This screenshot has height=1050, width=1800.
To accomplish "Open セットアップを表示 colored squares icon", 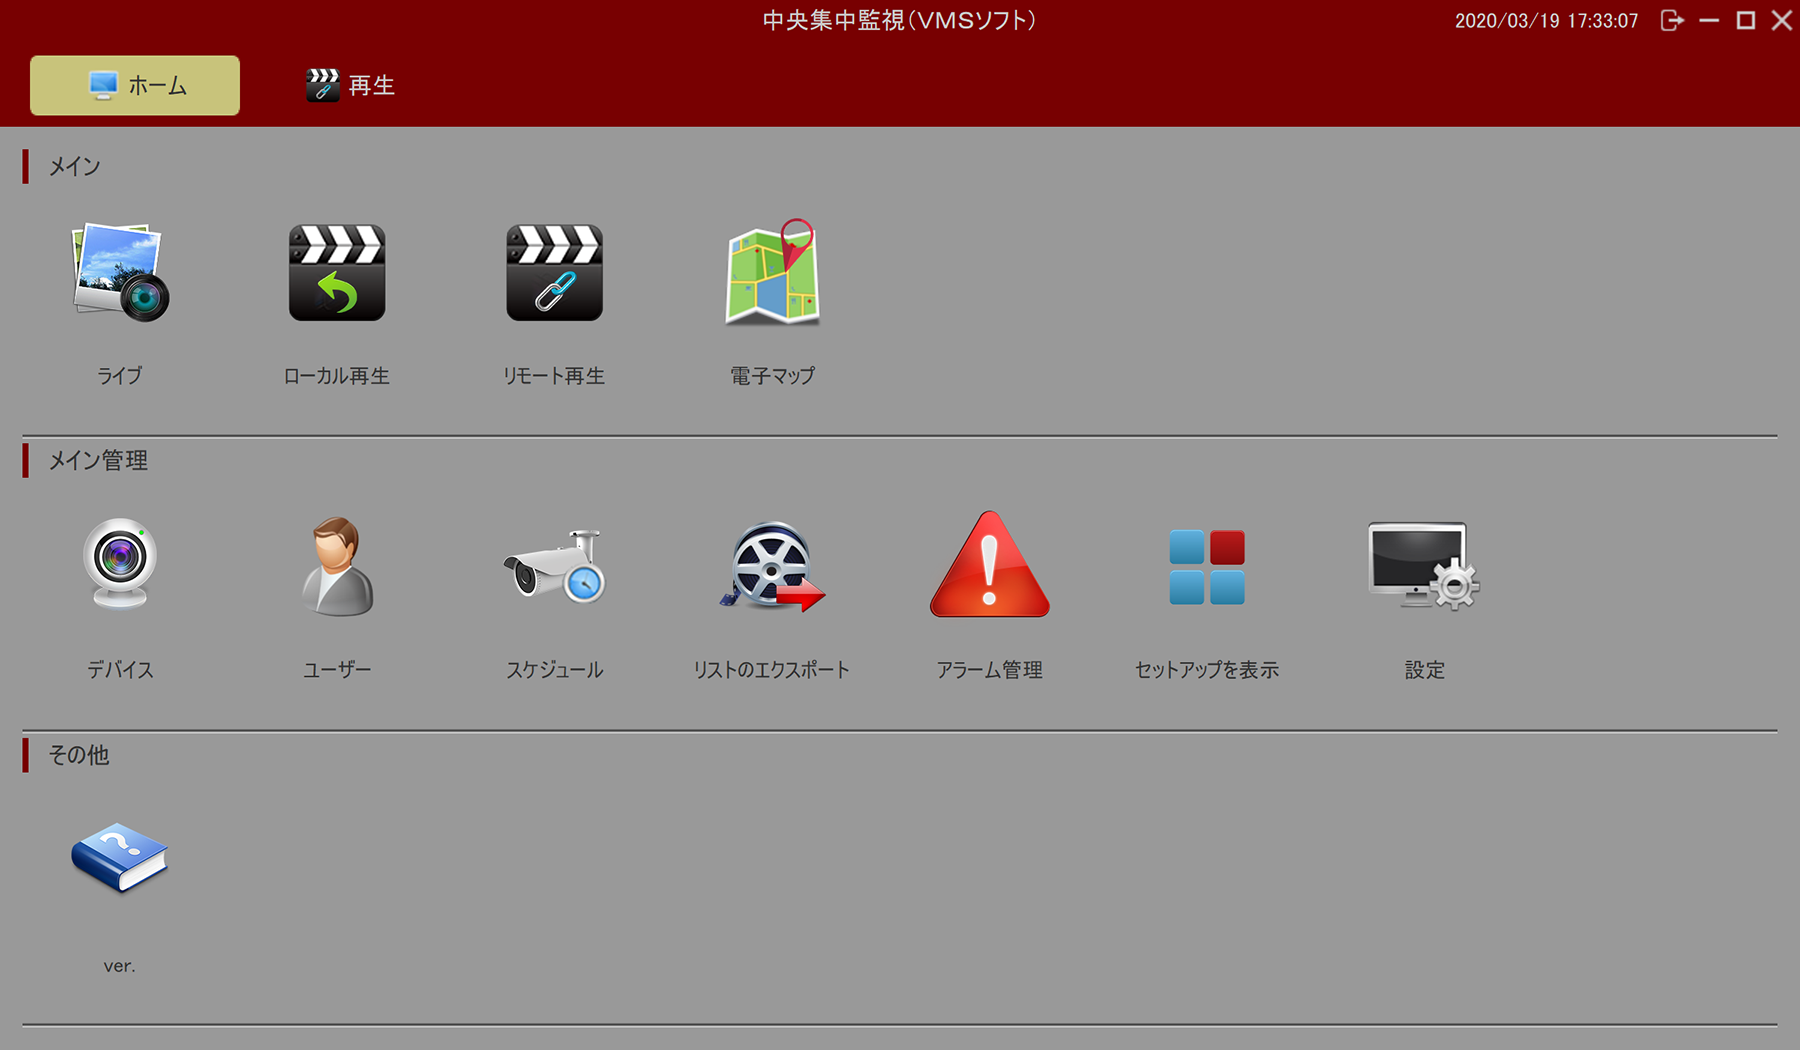I will [x=1207, y=567].
